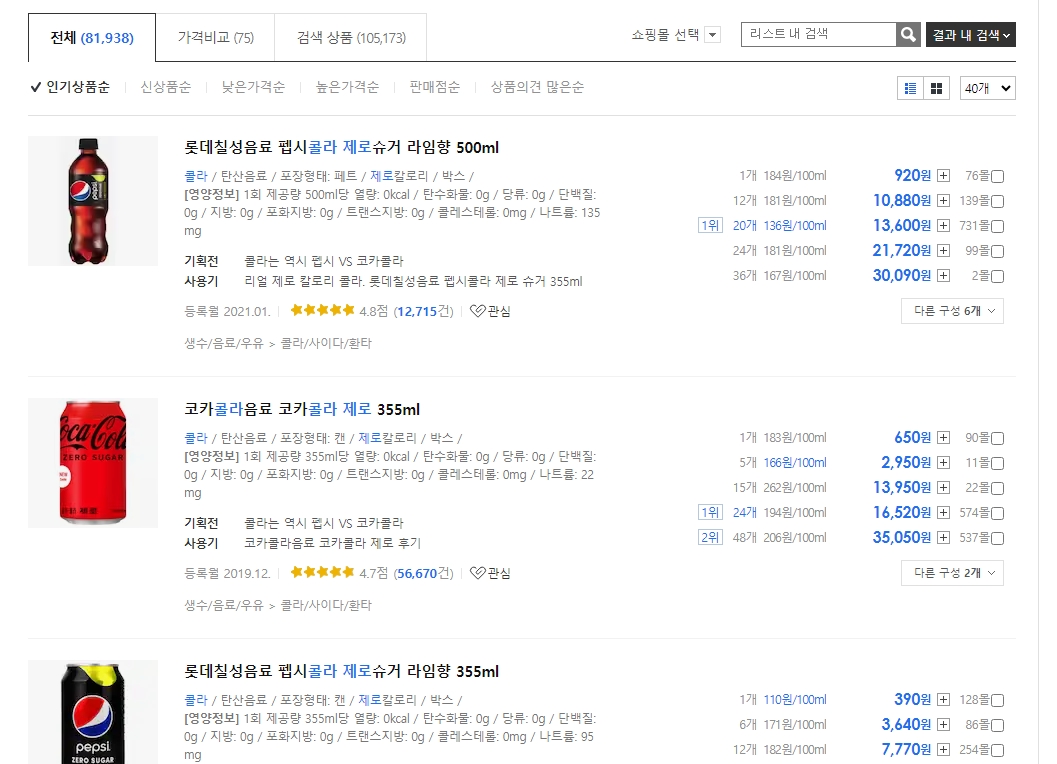This screenshot has height=764, width=1057.
Task: Sort by 판매점순
Action: [435, 87]
